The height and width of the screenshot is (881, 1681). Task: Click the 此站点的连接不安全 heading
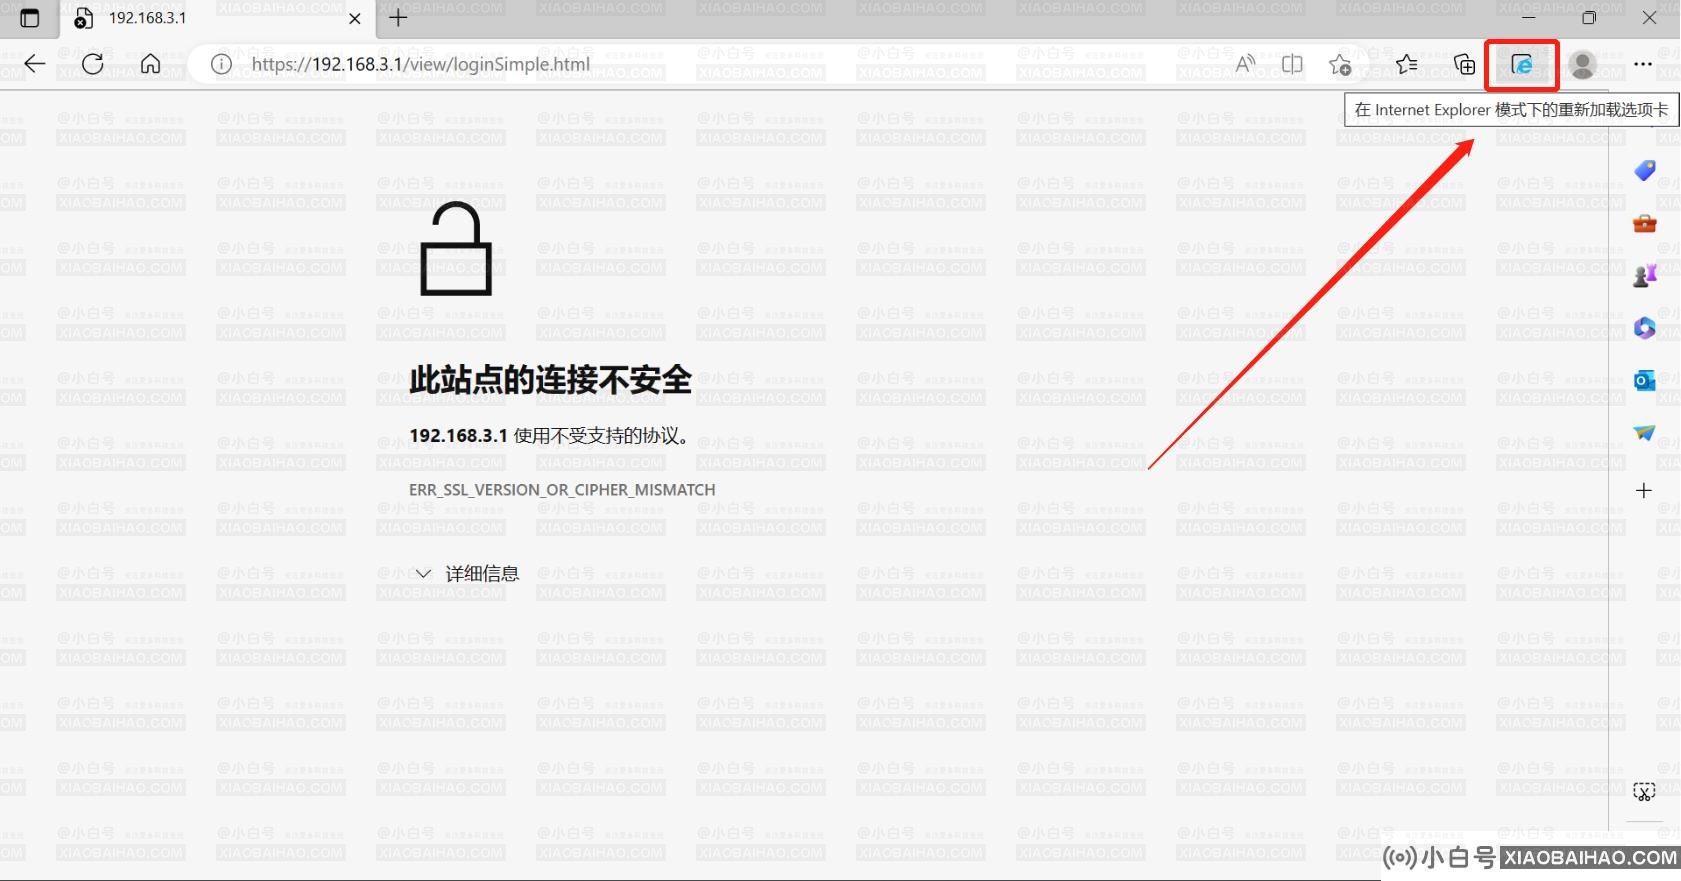[550, 380]
